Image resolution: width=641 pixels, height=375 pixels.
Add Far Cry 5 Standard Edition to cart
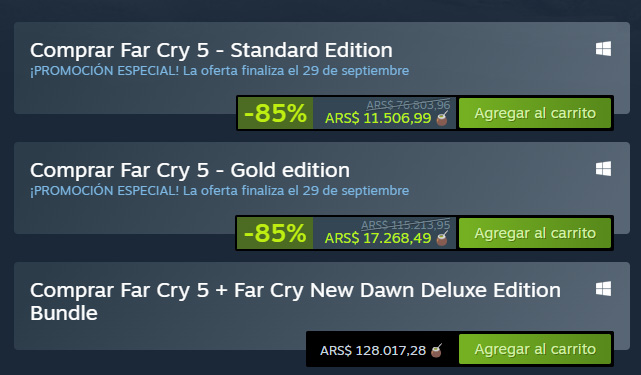[x=535, y=113]
